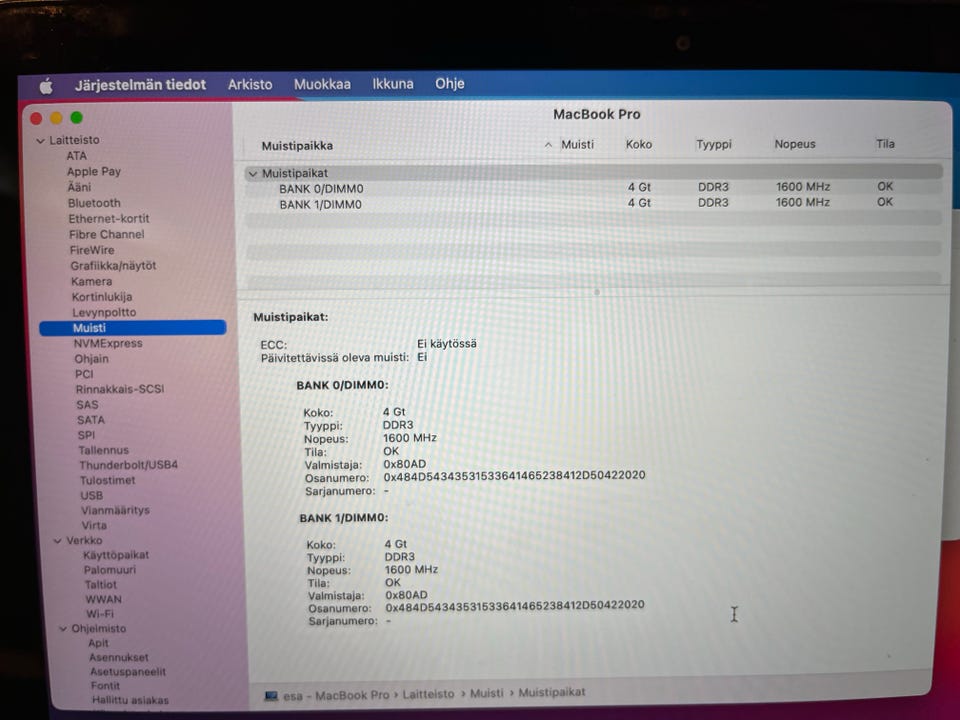Select NVMExpress in sidebar
This screenshot has height=720, width=960.
(108, 344)
